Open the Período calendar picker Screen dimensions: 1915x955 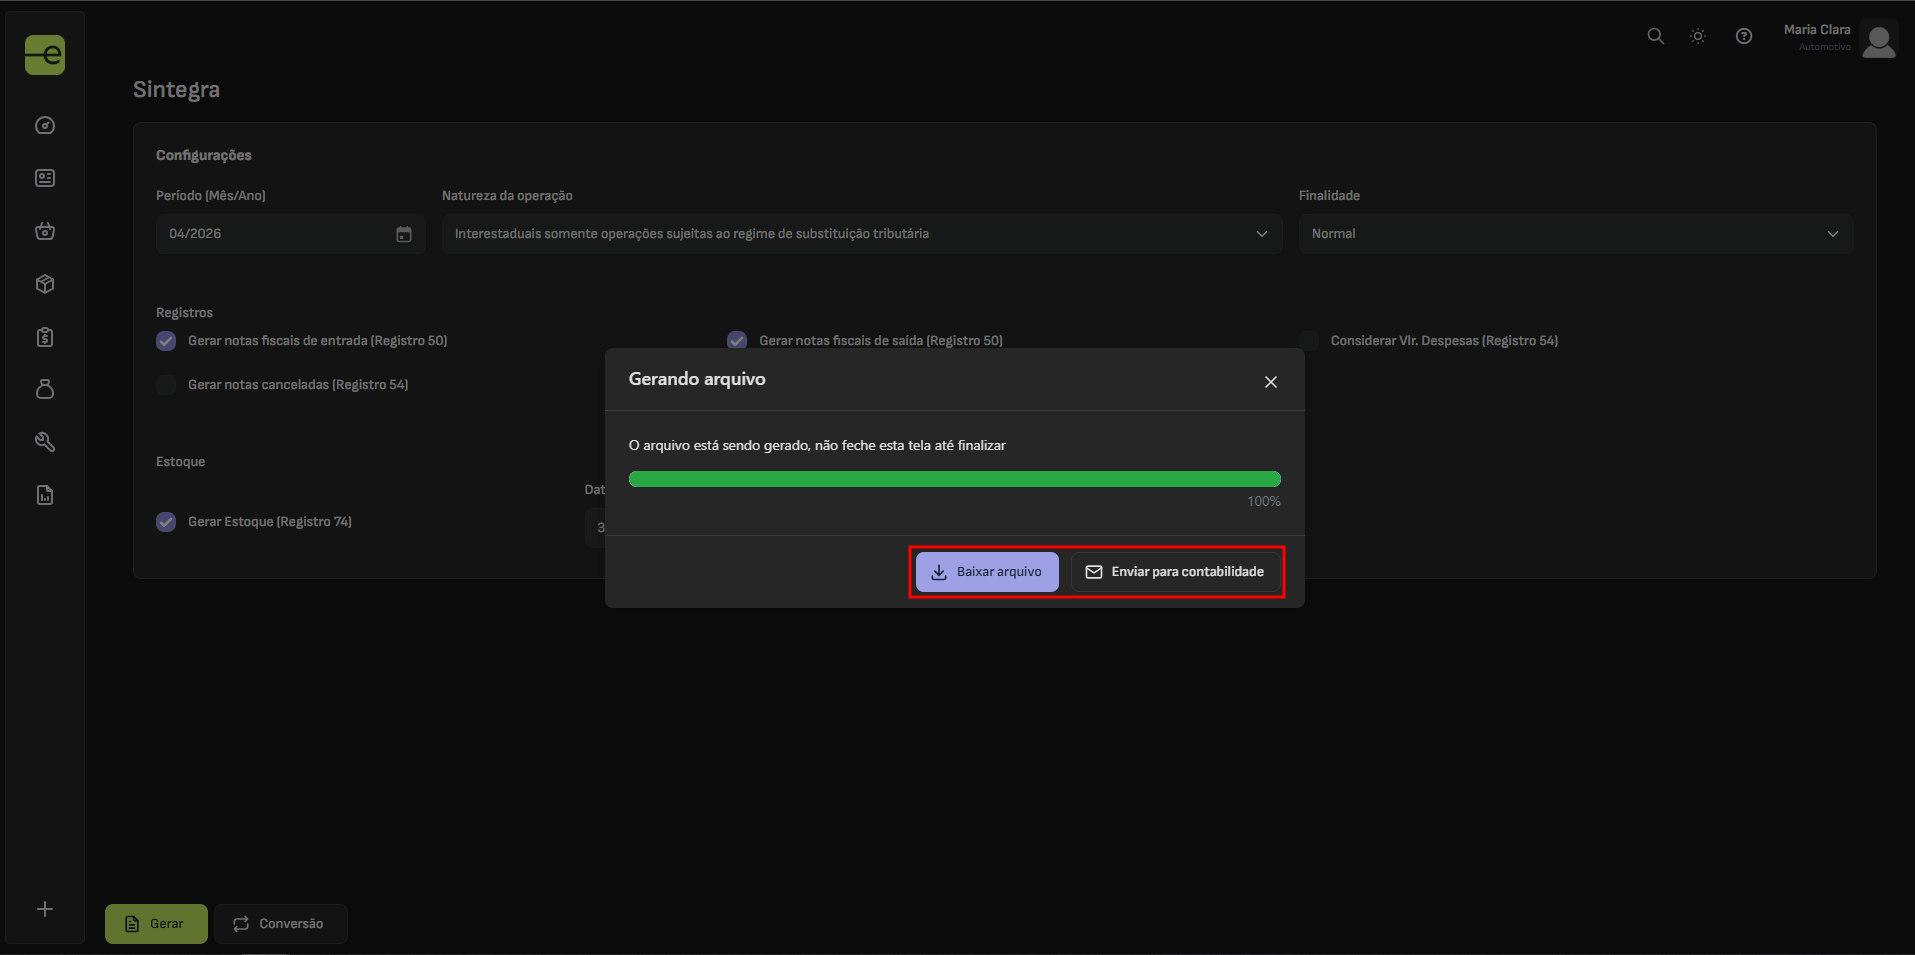[404, 234]
